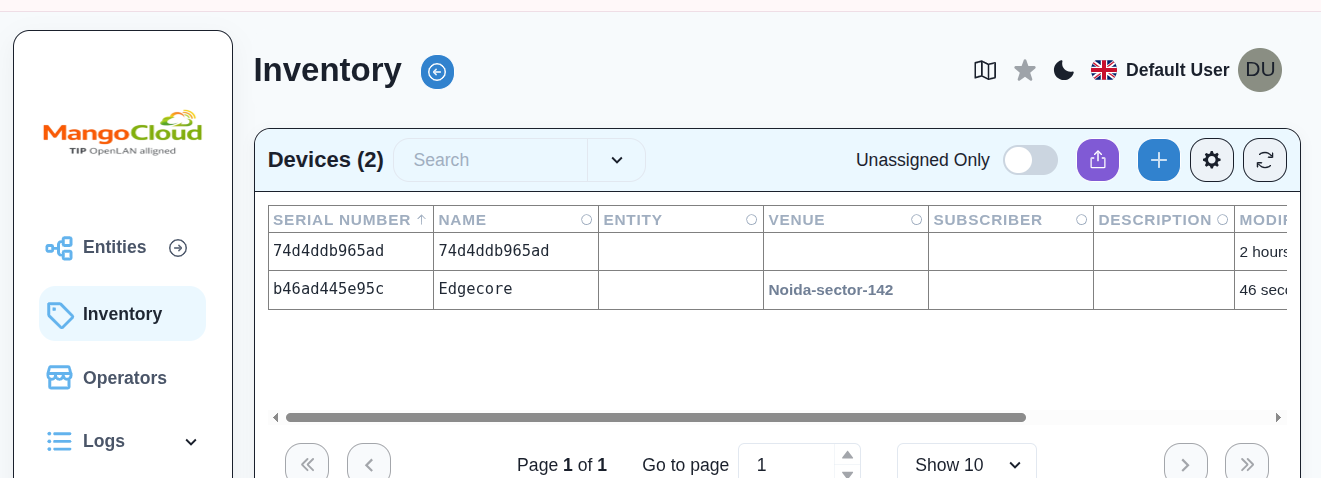Screen dimensions: 1321x478
Task: Expand the Logs sidebar menu
Action: click(x=191, y=442)
